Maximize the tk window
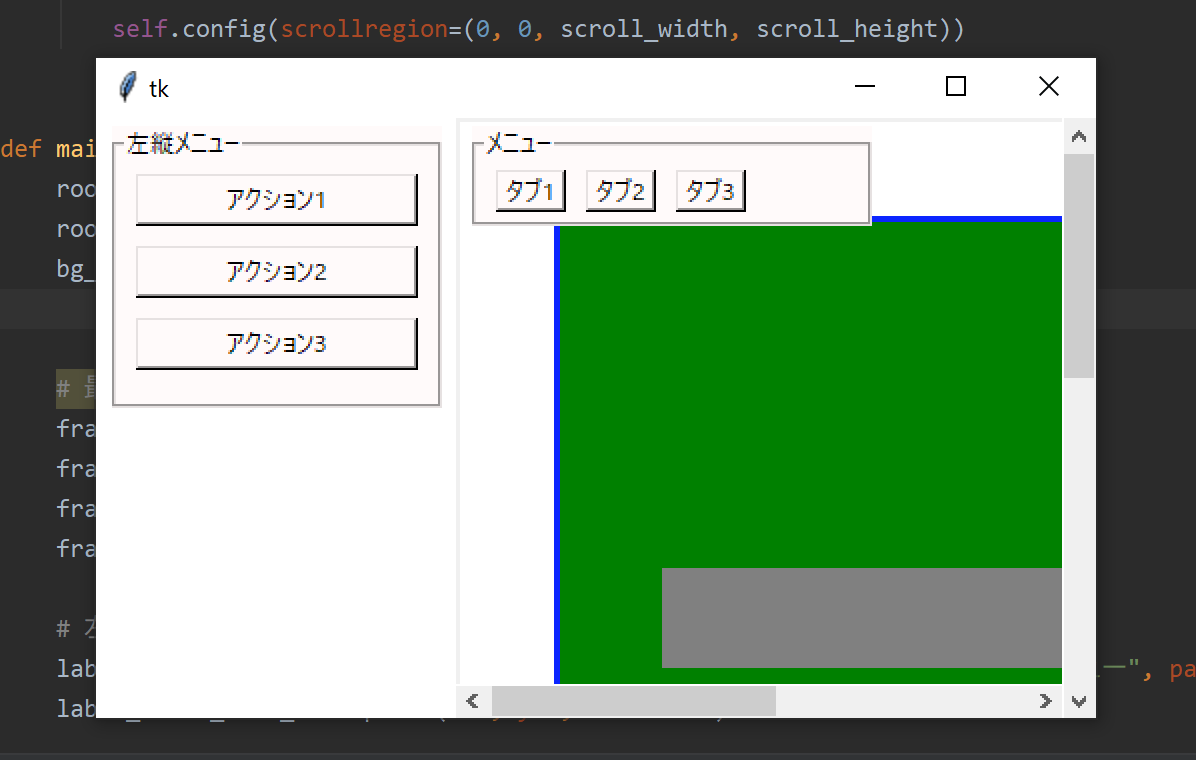1196x760 pixels. pos(956,86)
